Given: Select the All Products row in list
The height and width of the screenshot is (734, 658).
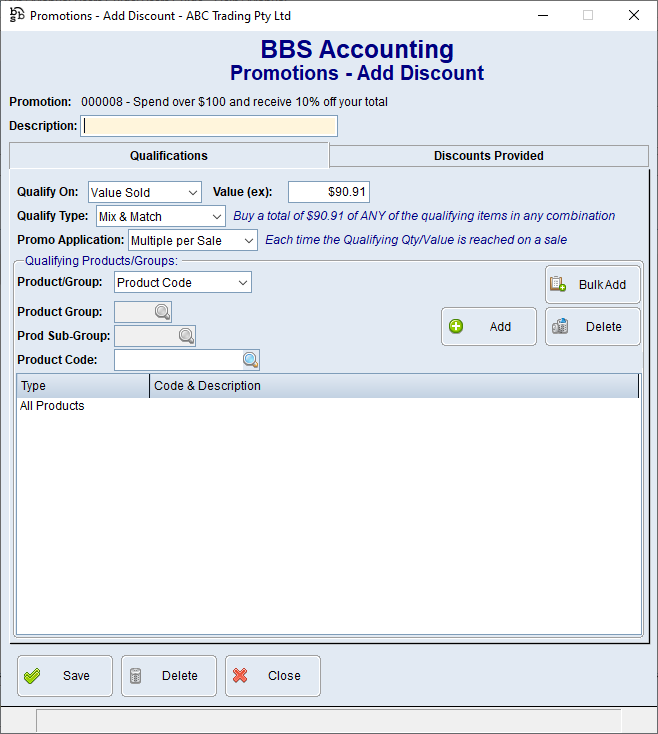Looking at the screenshot, I should point(52,406).
